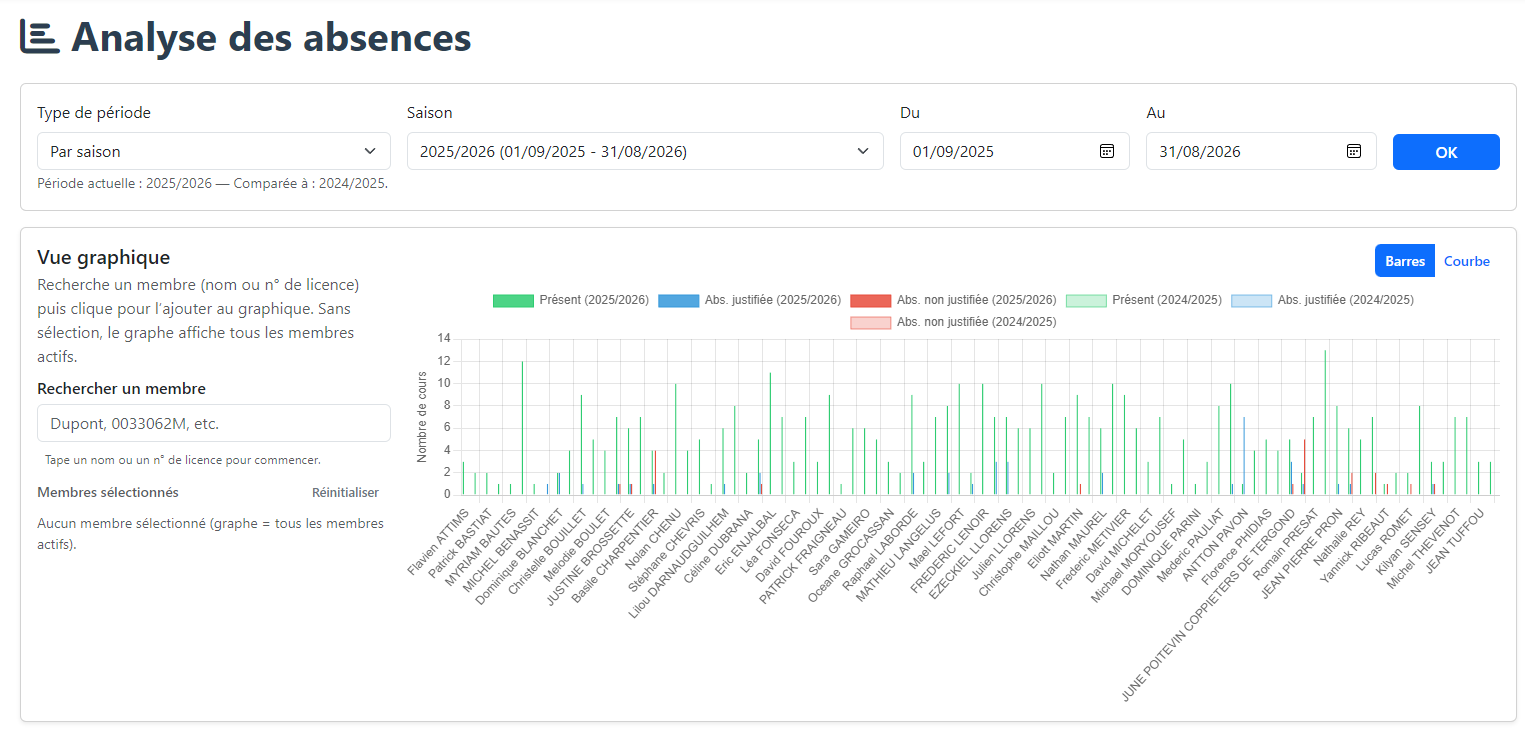Open the calendar picker in the Au field
1525x729 pixels.
tap(1353, 151)
